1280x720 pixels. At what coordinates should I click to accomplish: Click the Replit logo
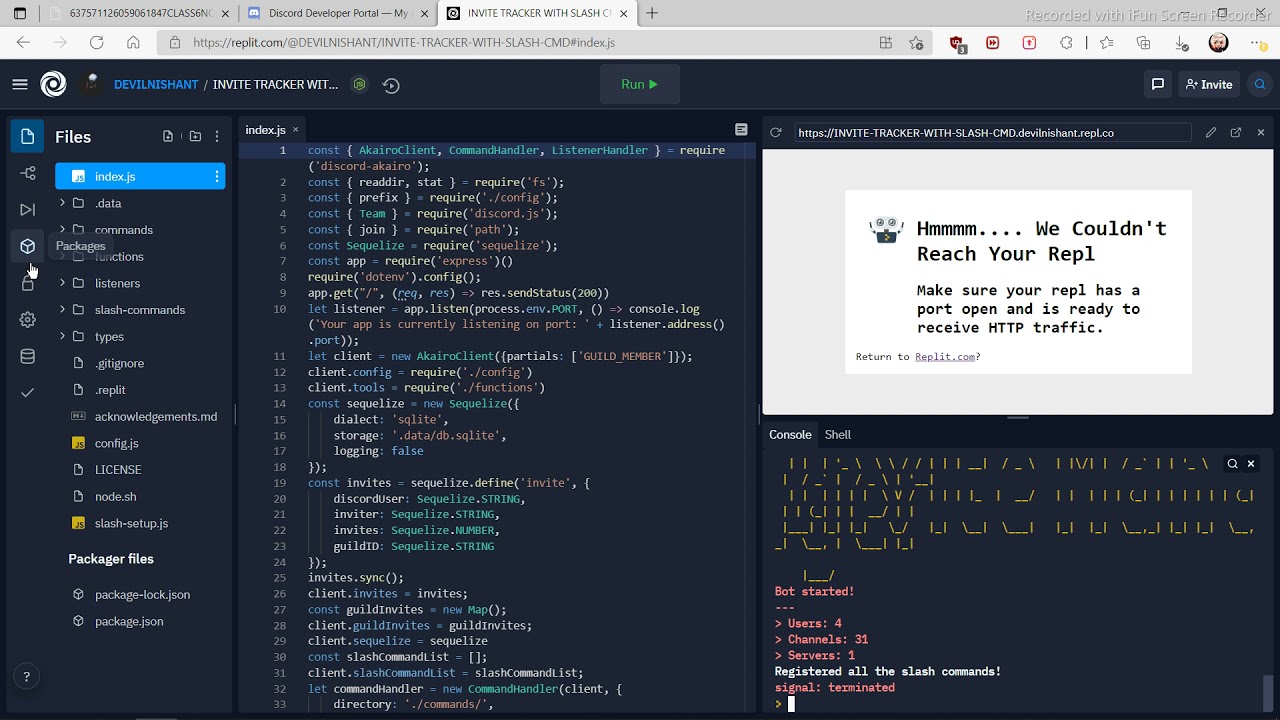[x=53, y=85]
